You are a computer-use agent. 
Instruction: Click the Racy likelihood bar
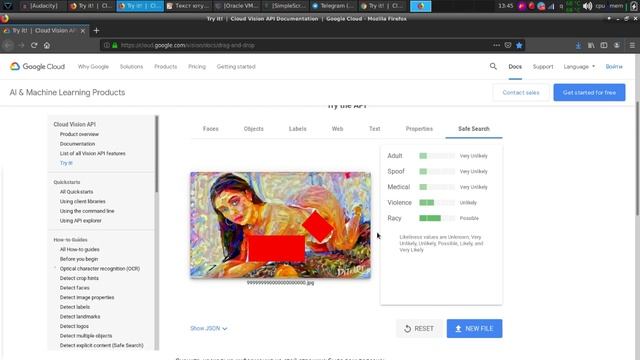pos(437,218)
